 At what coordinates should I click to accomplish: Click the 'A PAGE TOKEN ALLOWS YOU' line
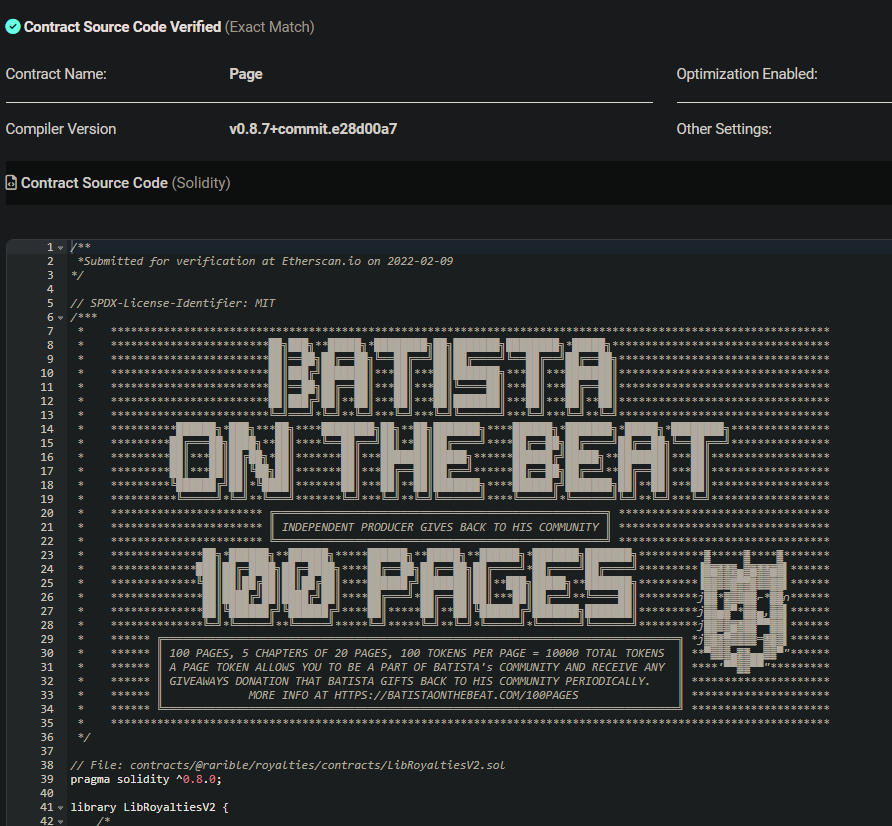coord(417,667)
